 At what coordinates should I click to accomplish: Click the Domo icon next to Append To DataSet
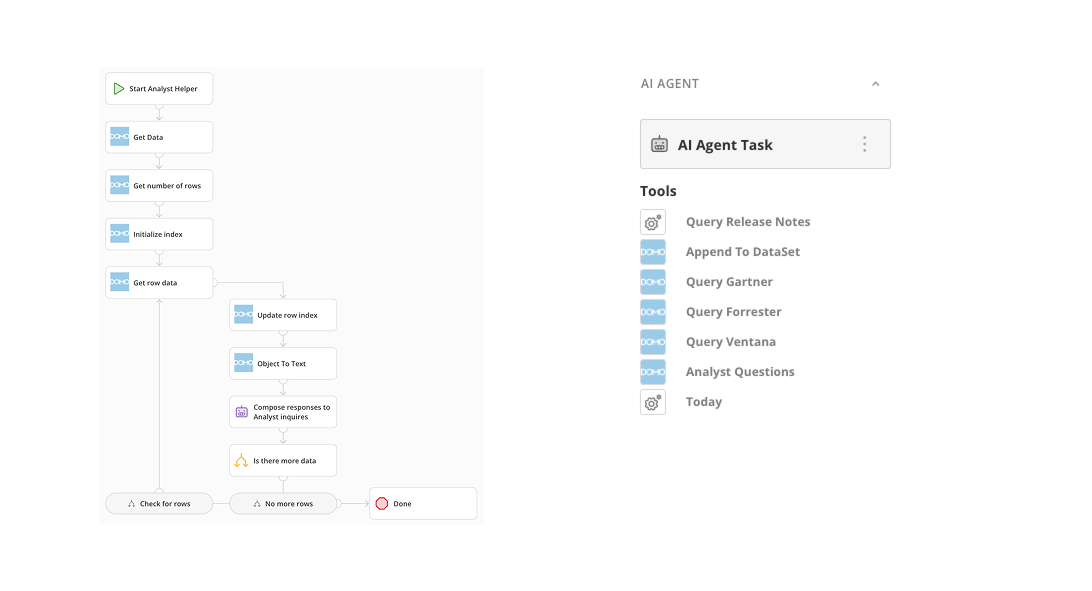653,252
